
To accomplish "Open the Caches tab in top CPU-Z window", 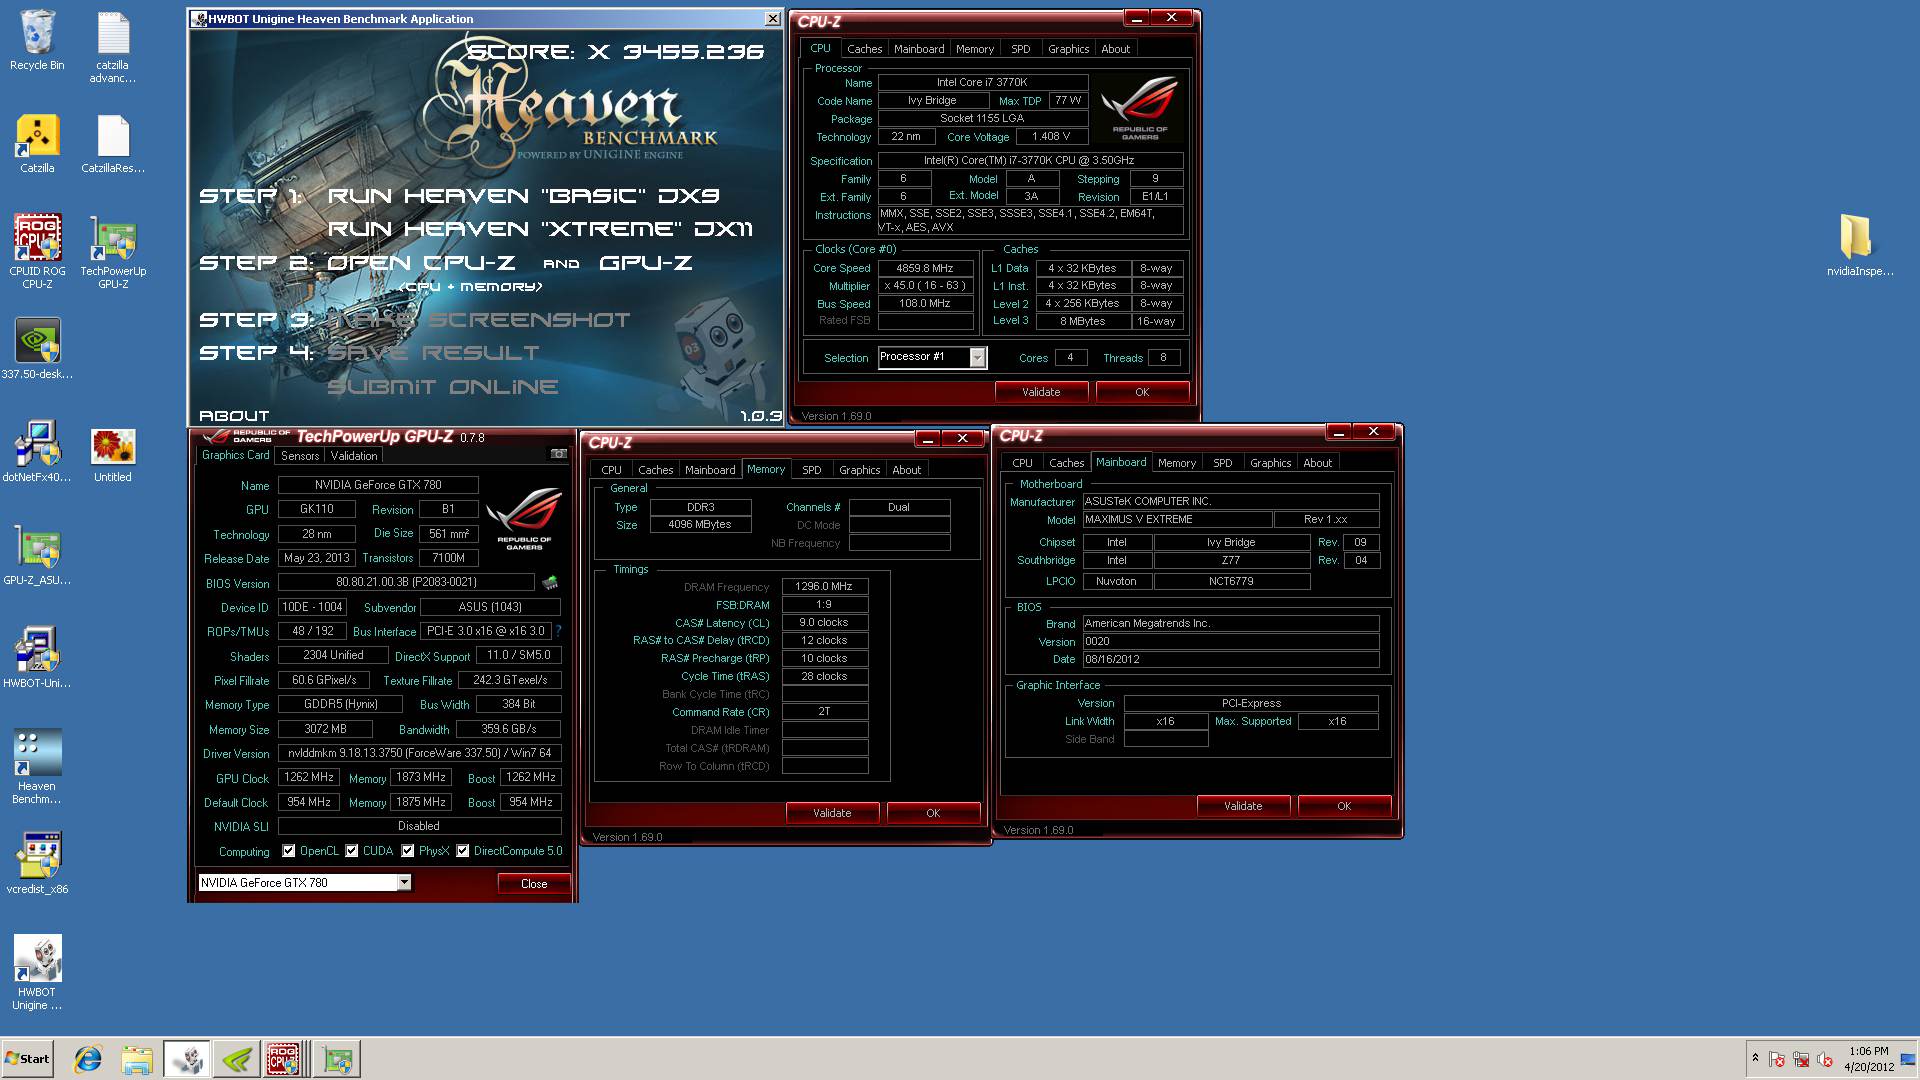I will (x=864, y=49).
